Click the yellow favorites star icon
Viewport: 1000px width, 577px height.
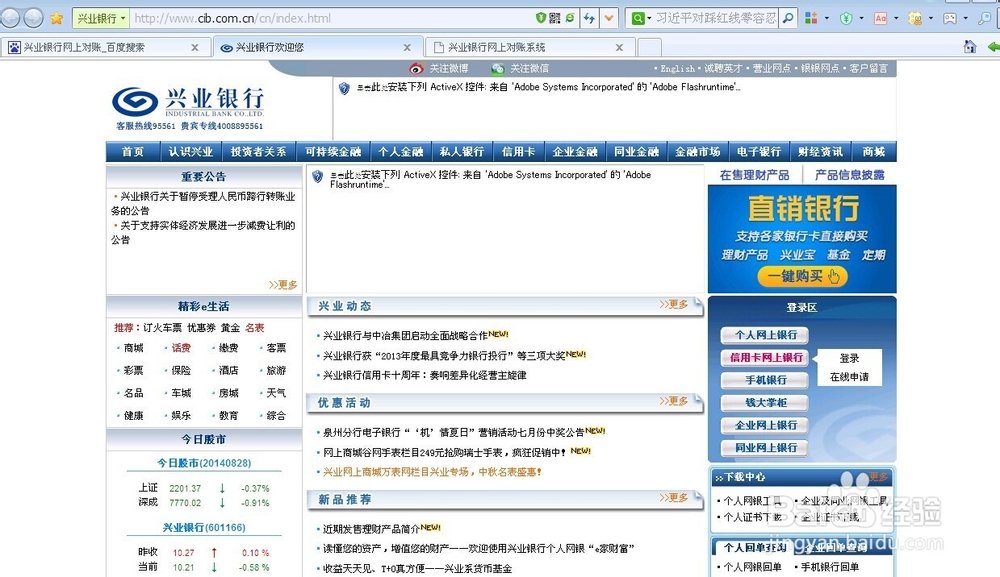pos(57,18)
